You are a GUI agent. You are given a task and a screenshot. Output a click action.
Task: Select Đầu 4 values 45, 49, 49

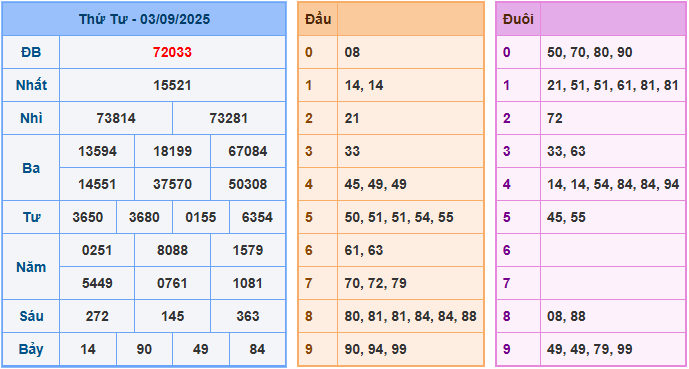coord(375,184)
